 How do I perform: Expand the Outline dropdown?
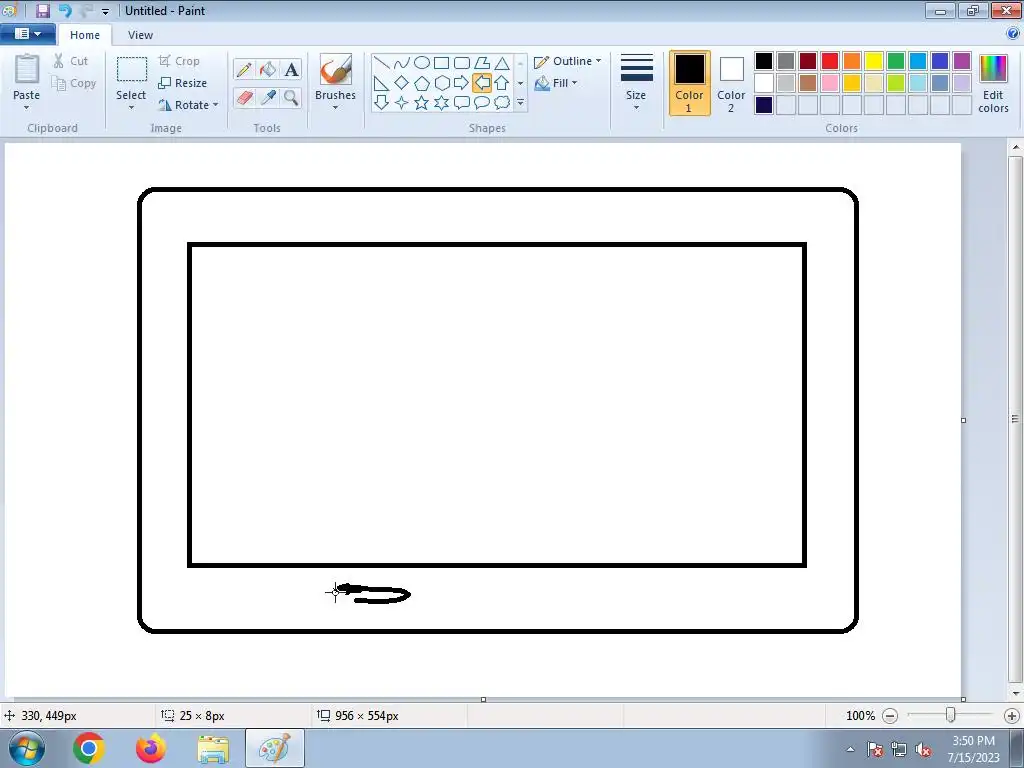(598, 61)
